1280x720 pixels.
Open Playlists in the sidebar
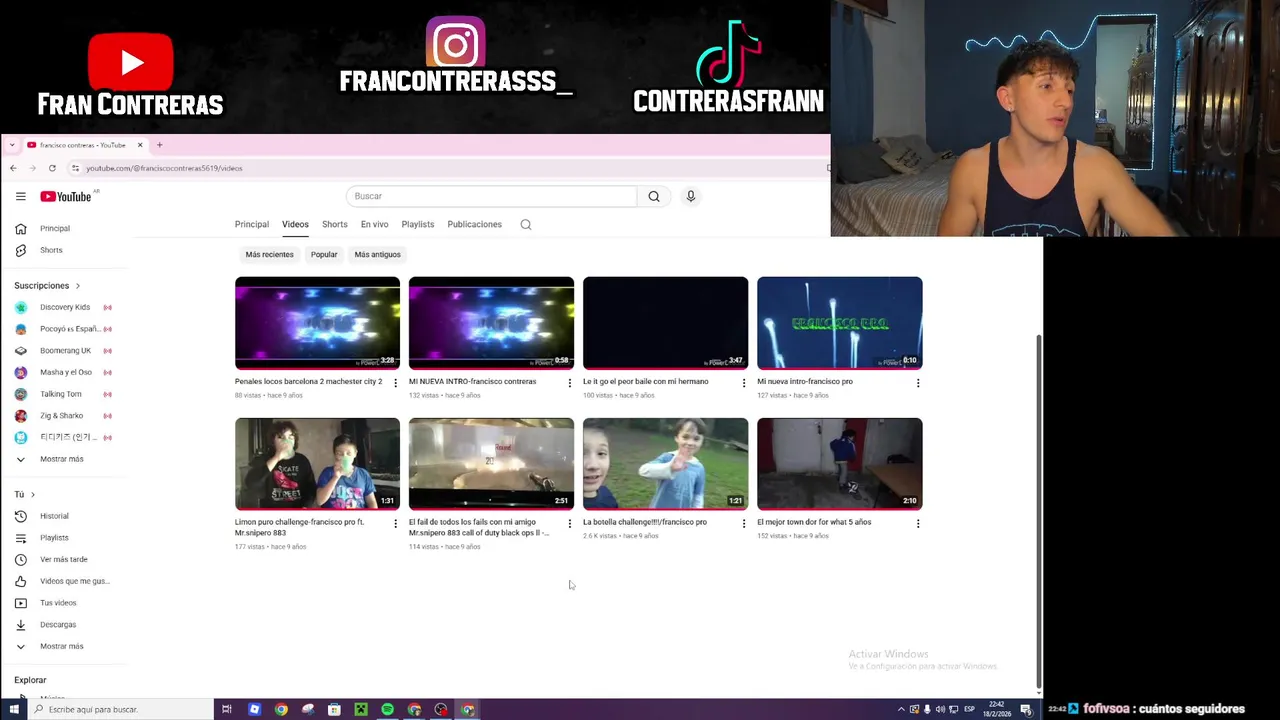(x=64, y=538)
